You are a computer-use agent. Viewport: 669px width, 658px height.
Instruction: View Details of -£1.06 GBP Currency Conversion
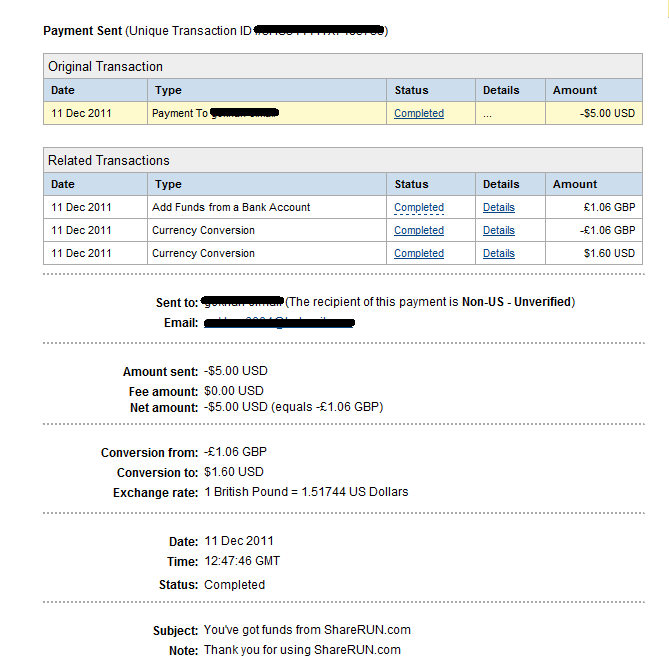click(499, 230)
